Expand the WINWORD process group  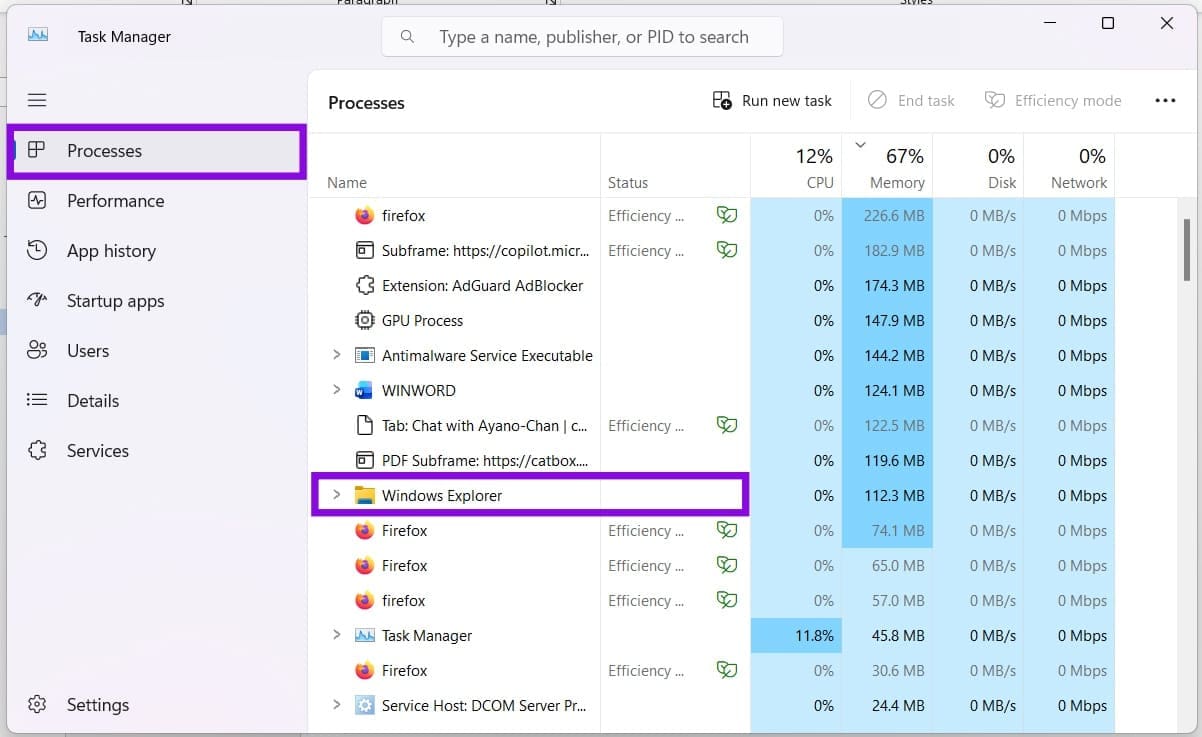[x=336, y=390]
